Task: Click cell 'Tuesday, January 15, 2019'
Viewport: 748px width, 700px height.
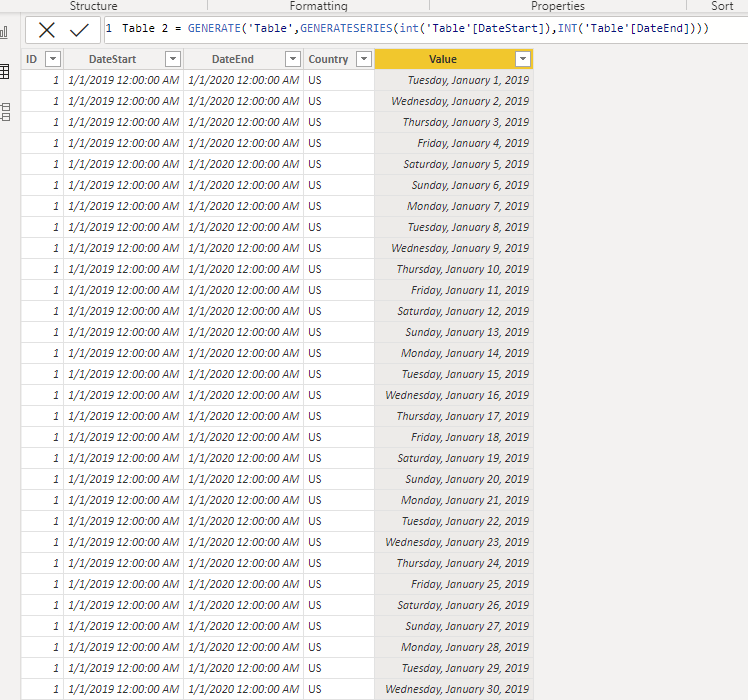Action: click(454, 374)
